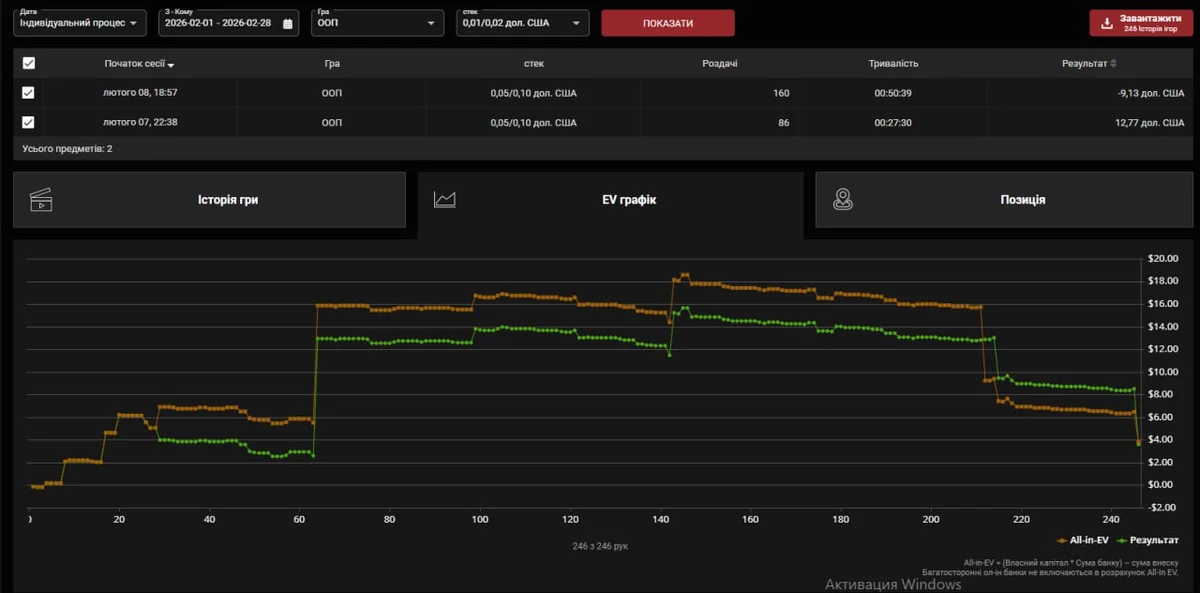Image resolution: width=1200 pixels, height=593 pixels.
Task: Uncheck the лютого 08, 18:57 session checkbox
Action: (x=29, y=93)
